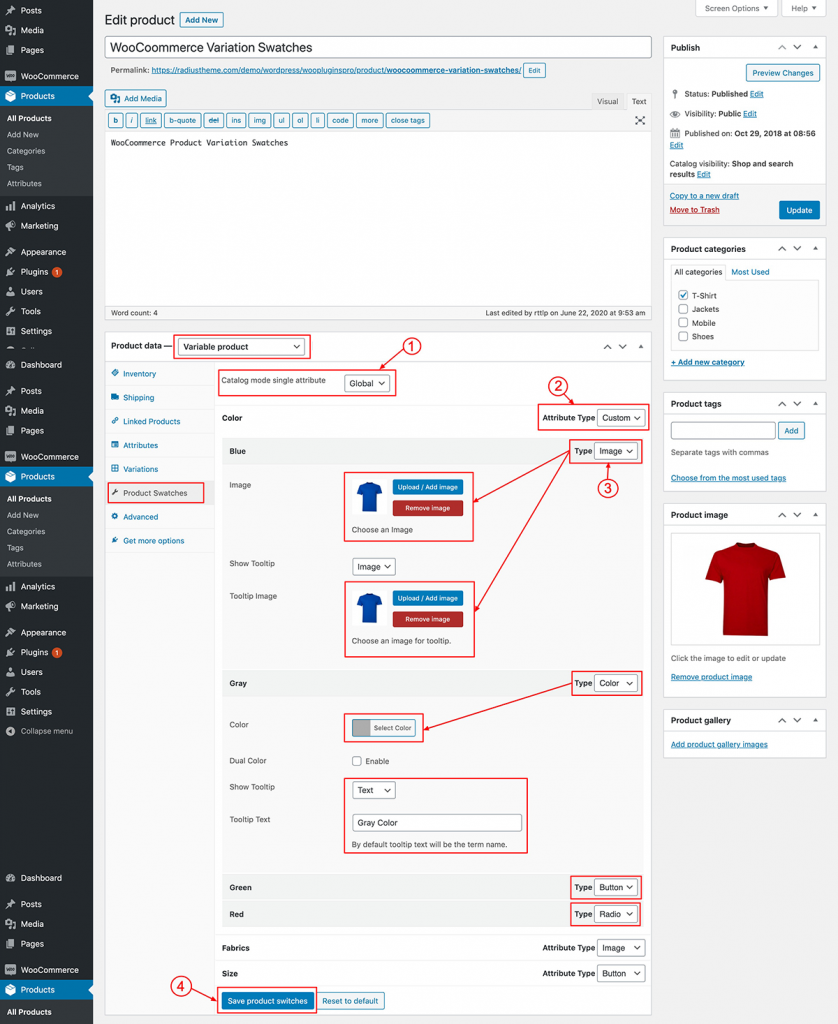Collapse the Product gallery panel triangle
The height and width of the screenshot is (1024, 838).
[815, 720]
